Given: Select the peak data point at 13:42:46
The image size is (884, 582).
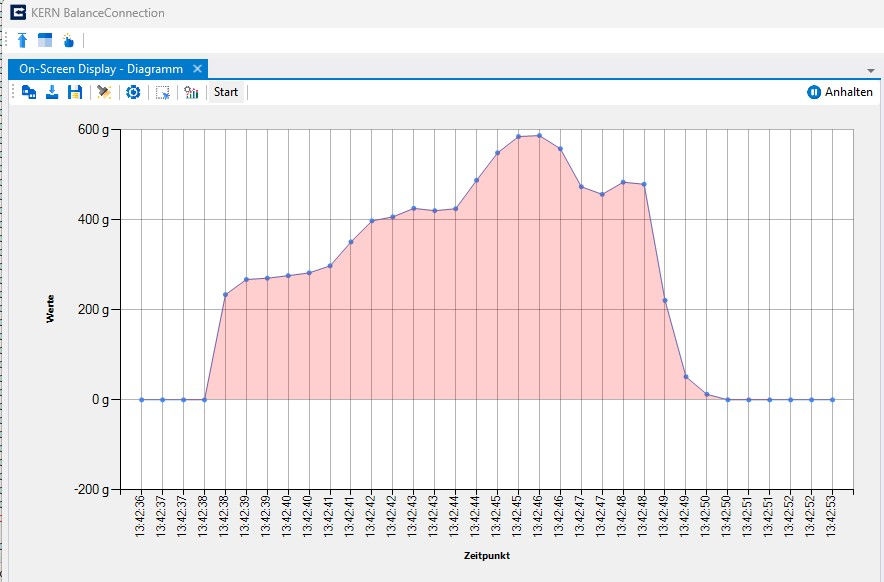Looking at the screenshot, I should (x=538, y=133).
